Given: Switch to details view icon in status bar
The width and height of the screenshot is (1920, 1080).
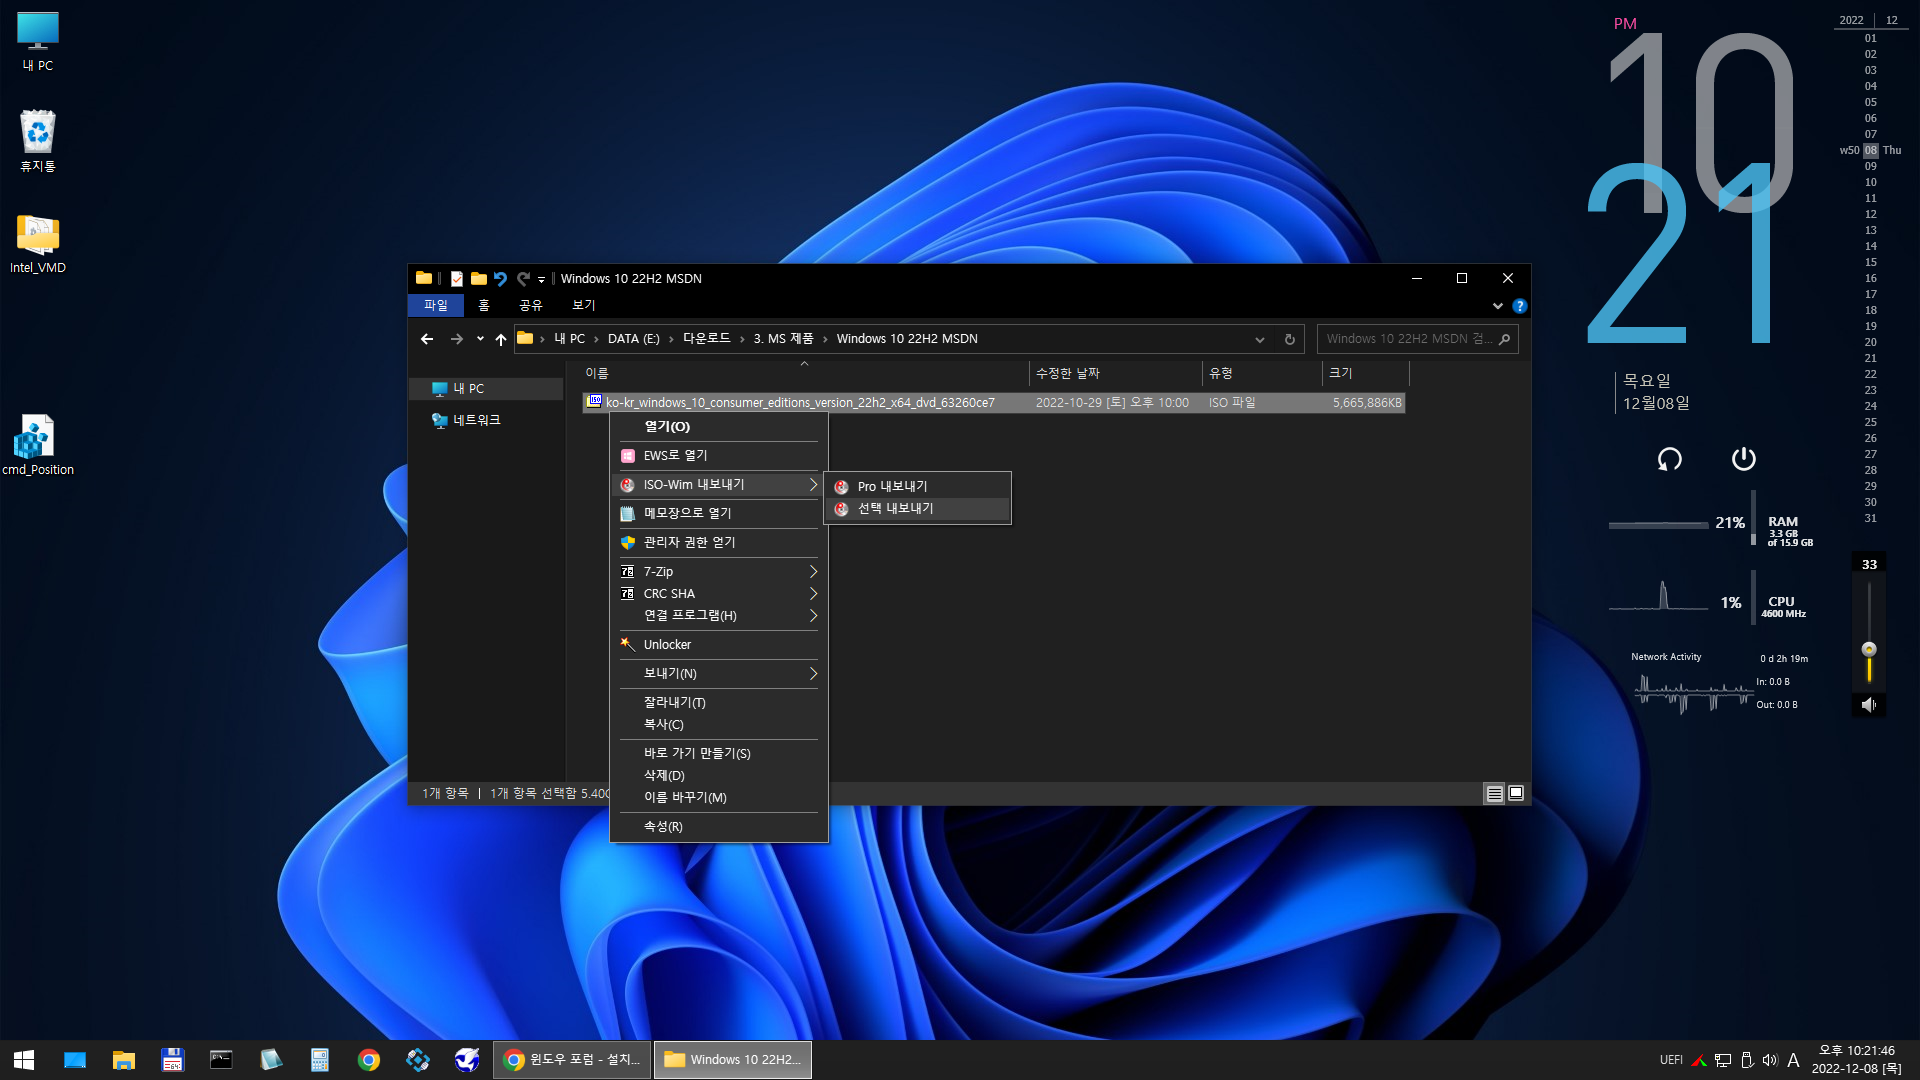Looking at the screenshot, I should 1494,793.
